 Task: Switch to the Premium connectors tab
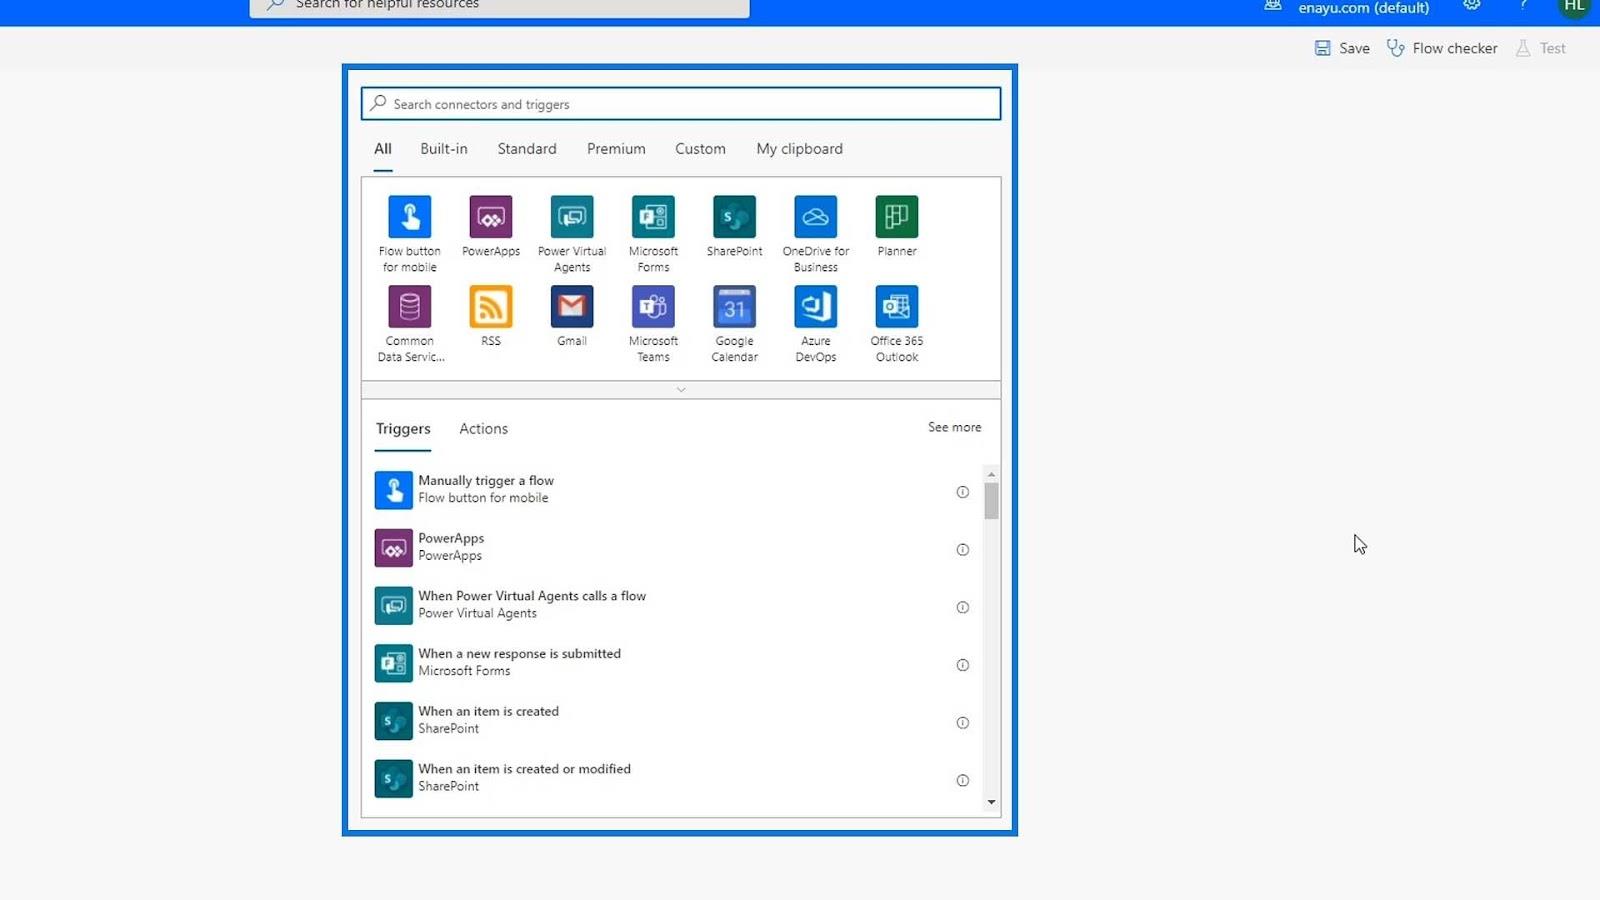[616, 149]
